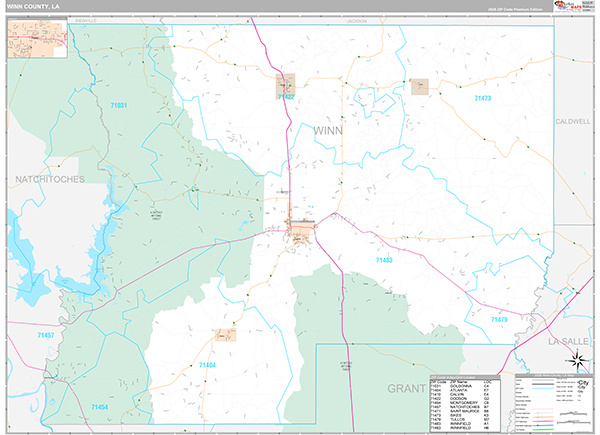This screenshot has height=435, width=600.
Task: Click the 71454 ZIP code label
Action: (x=98, y=407)
